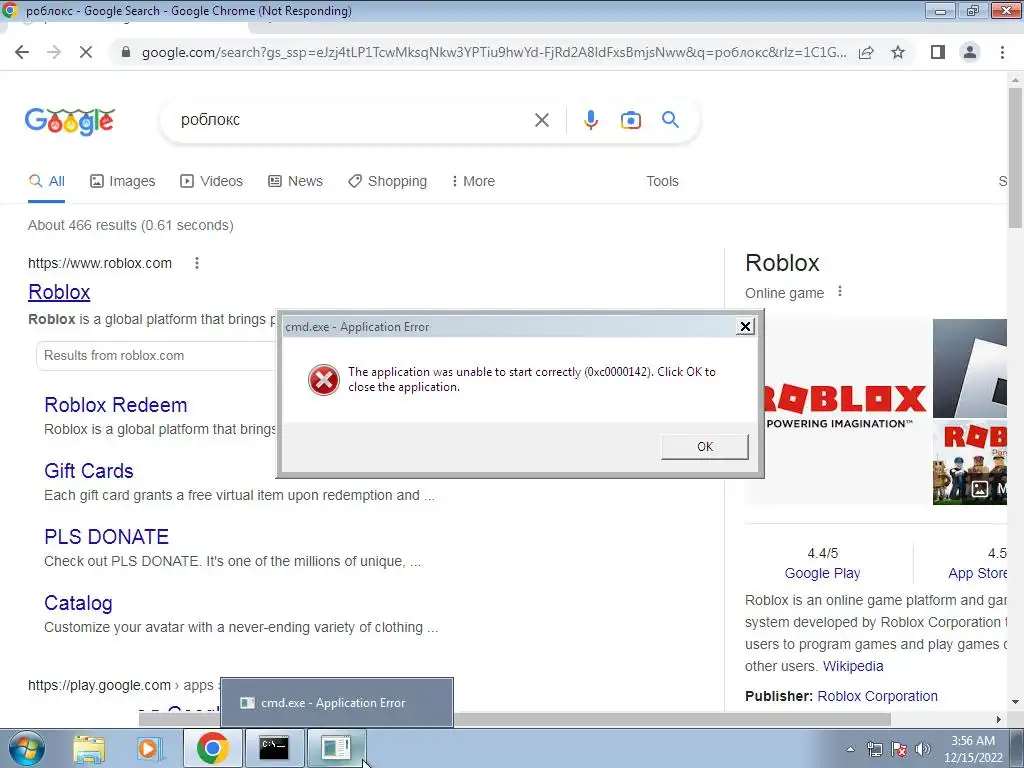Open Windows Explorer from taskbar
The width and height of the screenshot is (1024, 768).
(89, 748)
